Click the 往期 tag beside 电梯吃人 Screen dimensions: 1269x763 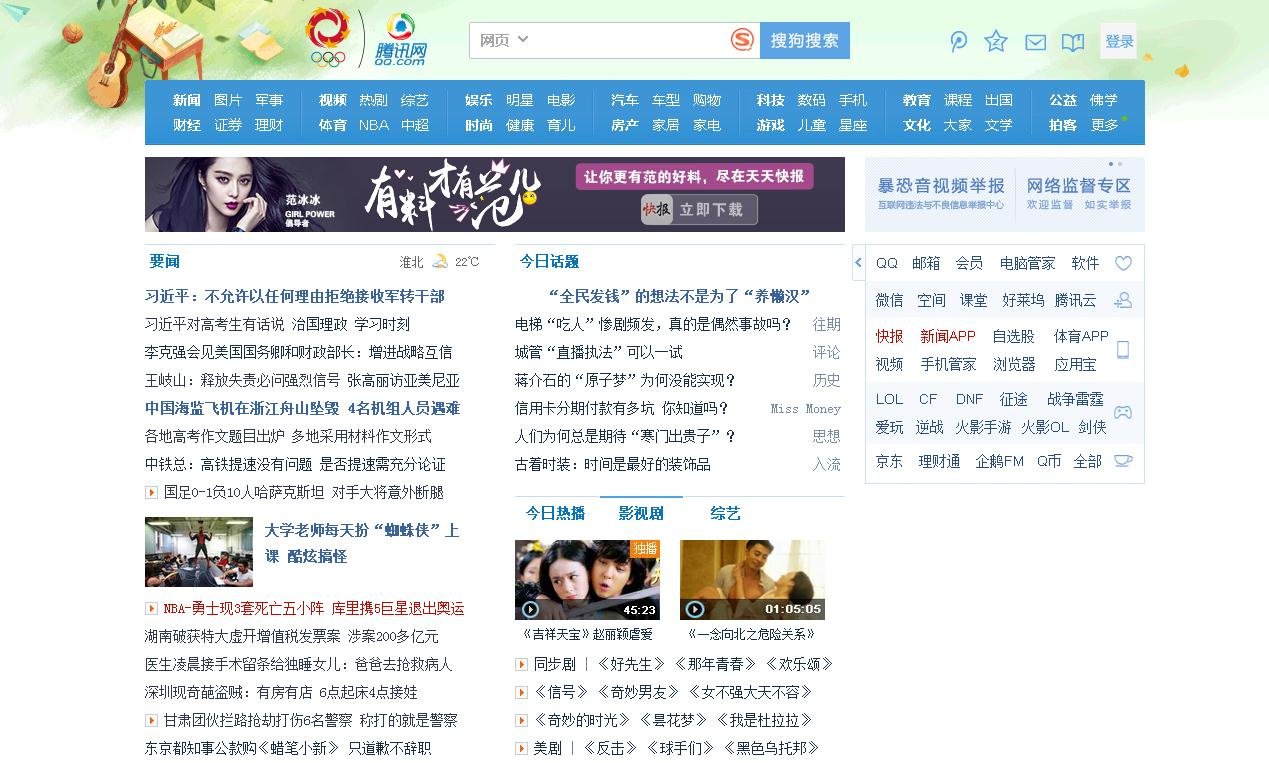826,324
